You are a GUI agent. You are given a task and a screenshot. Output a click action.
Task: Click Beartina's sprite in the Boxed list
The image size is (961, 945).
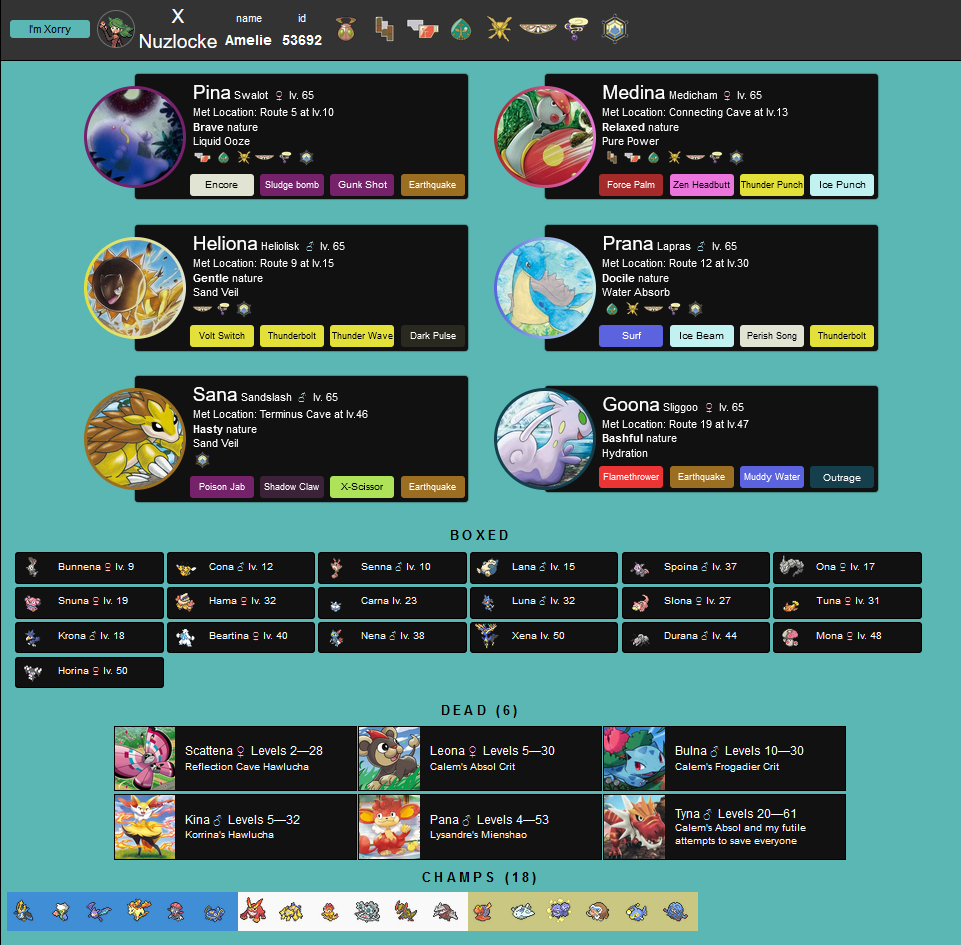point(185,637)
